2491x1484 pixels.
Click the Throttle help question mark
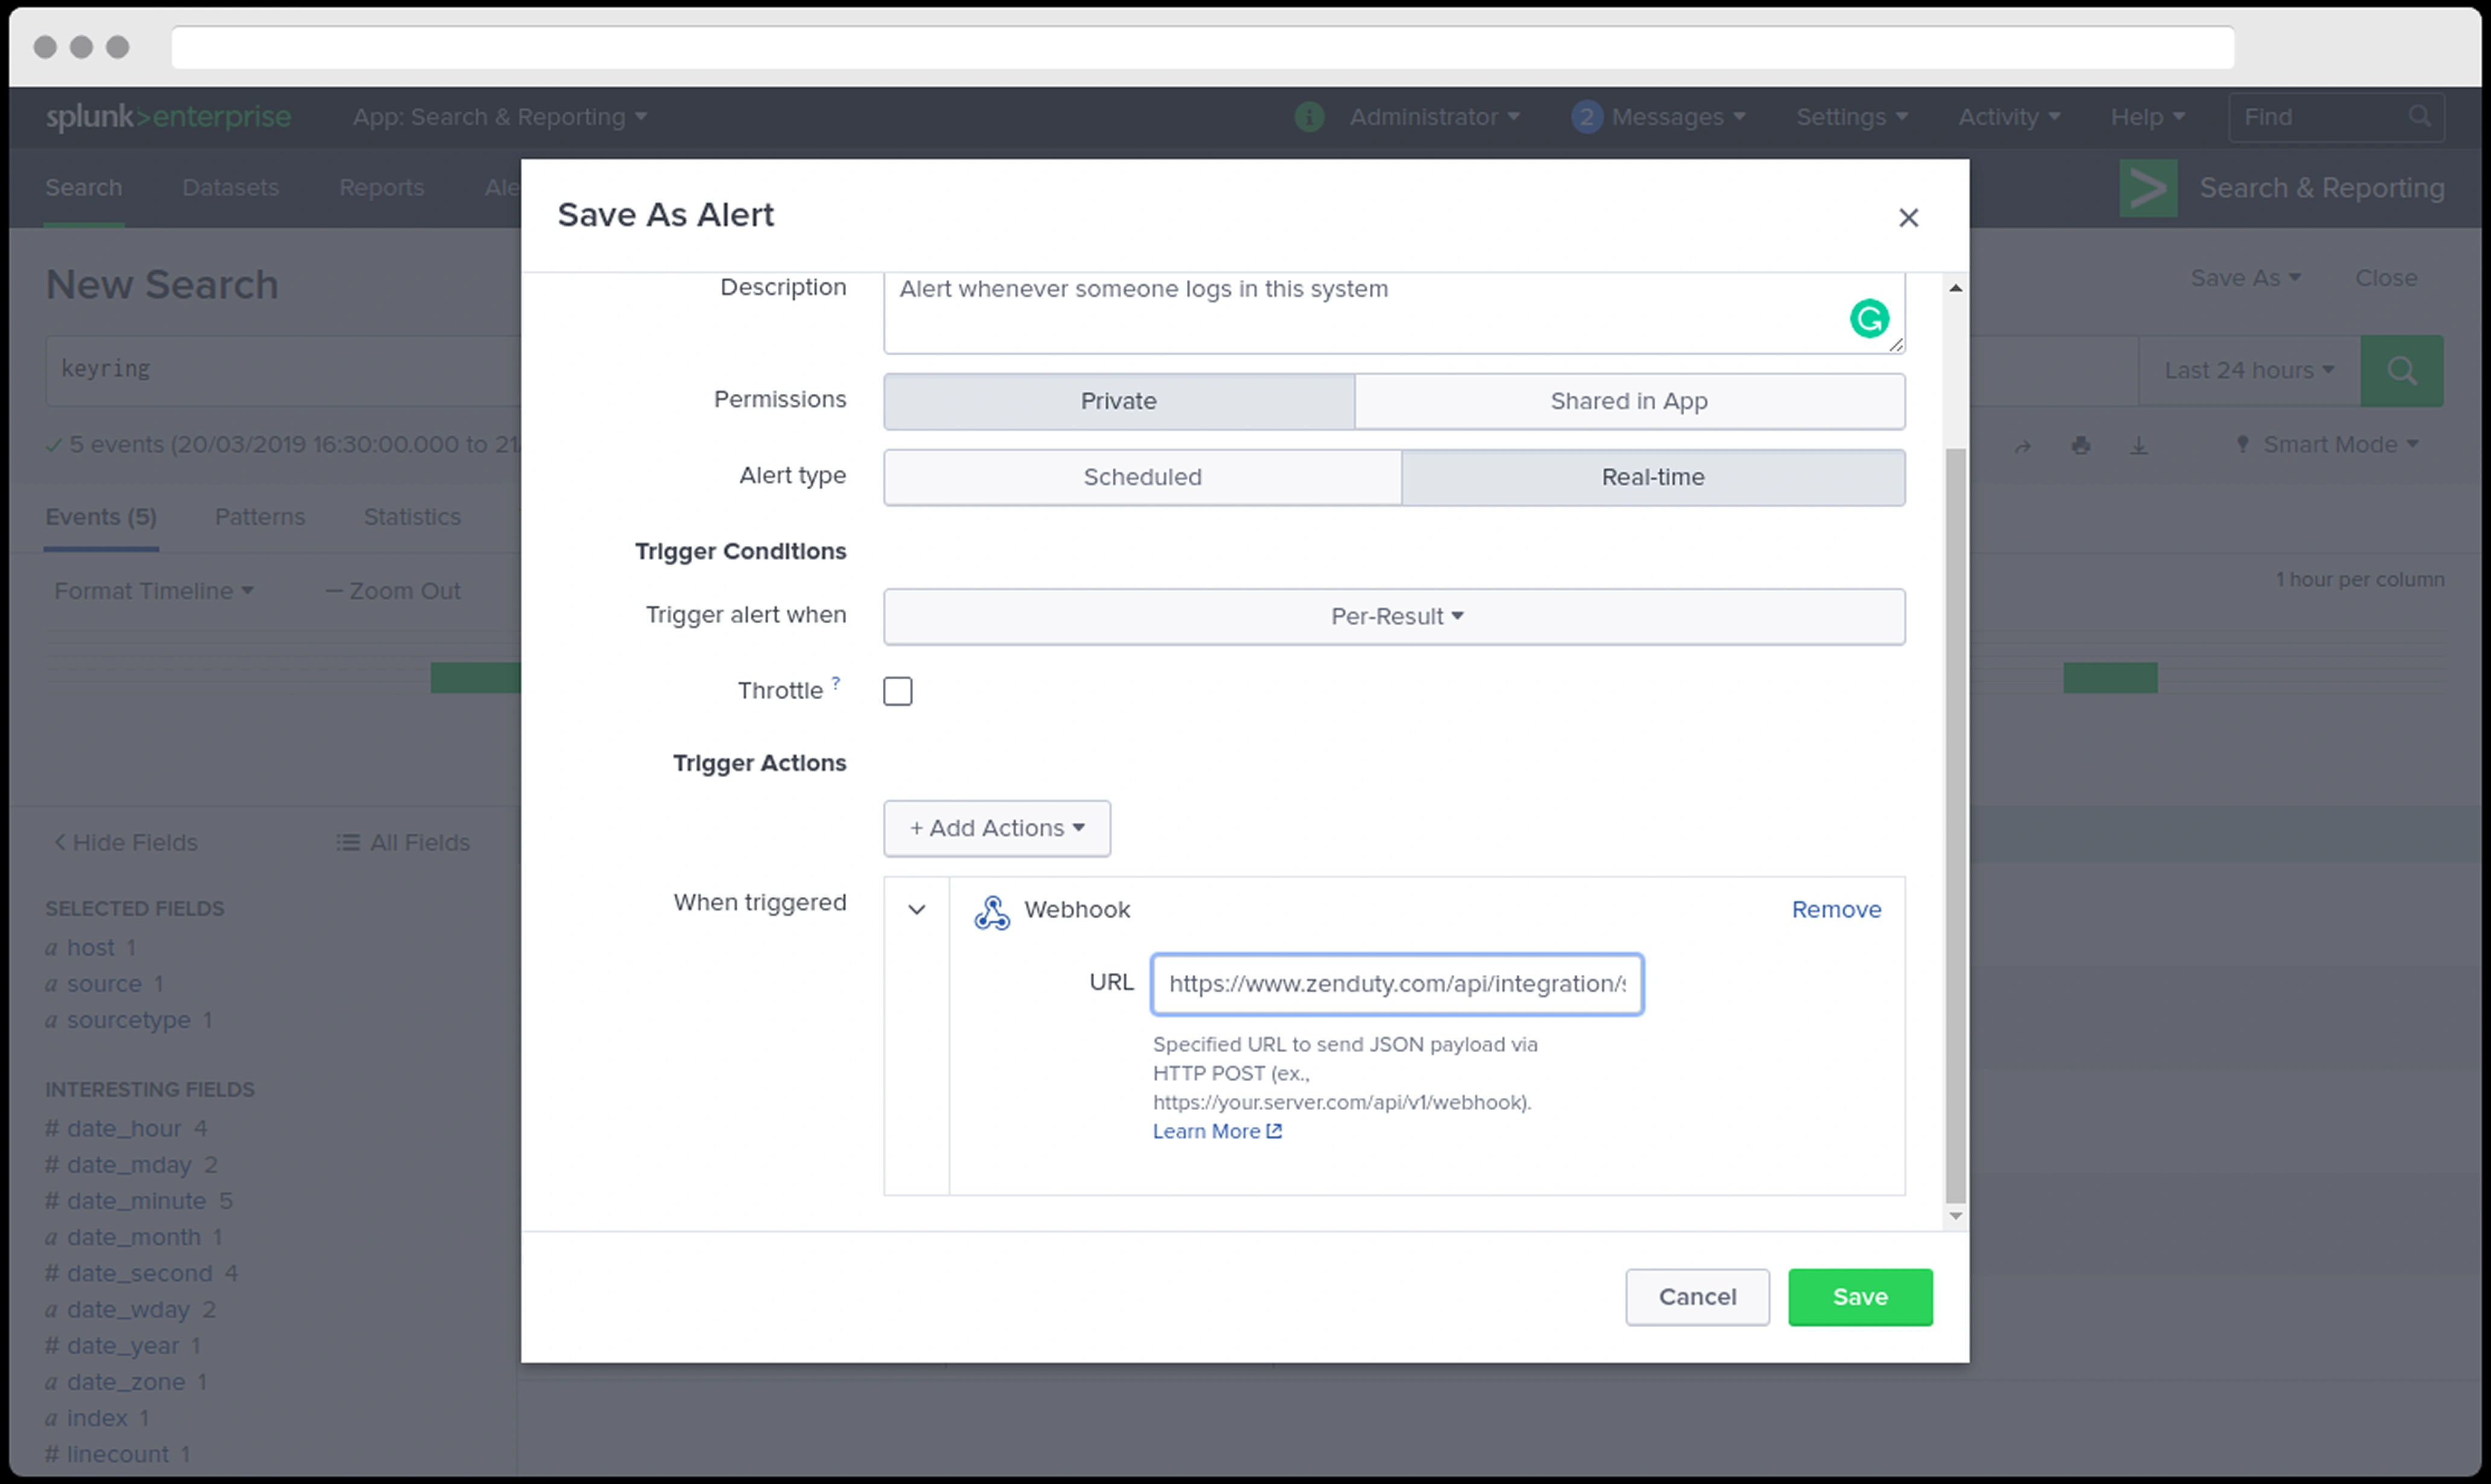(x=836, y=682)
